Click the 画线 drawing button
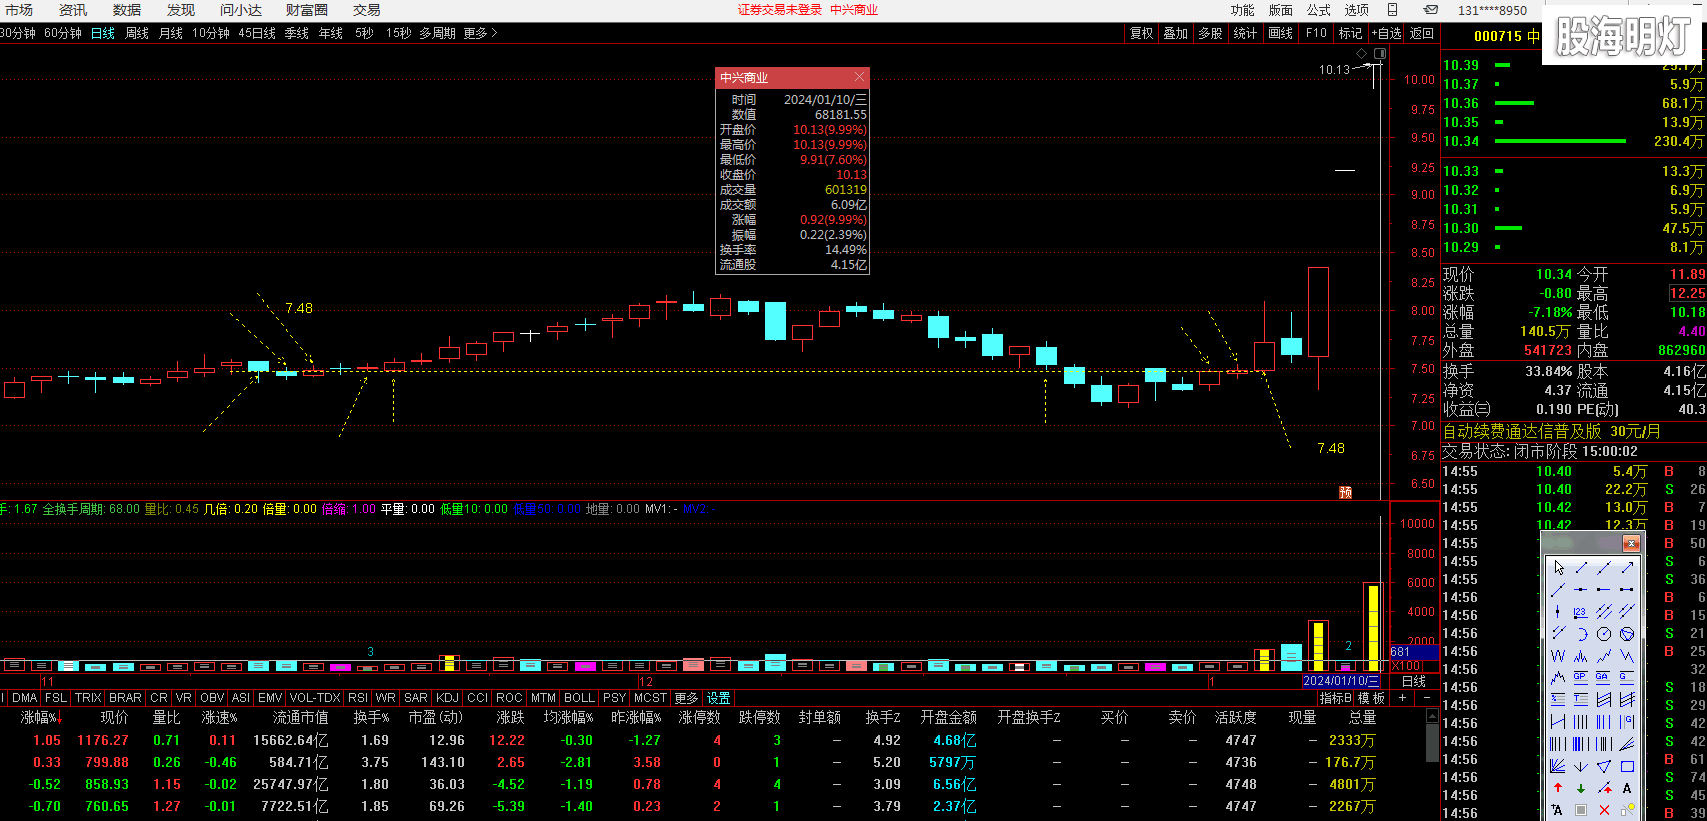This screenshot has height=821, width=1707. pyautogui.click(x=1281, y=33)
